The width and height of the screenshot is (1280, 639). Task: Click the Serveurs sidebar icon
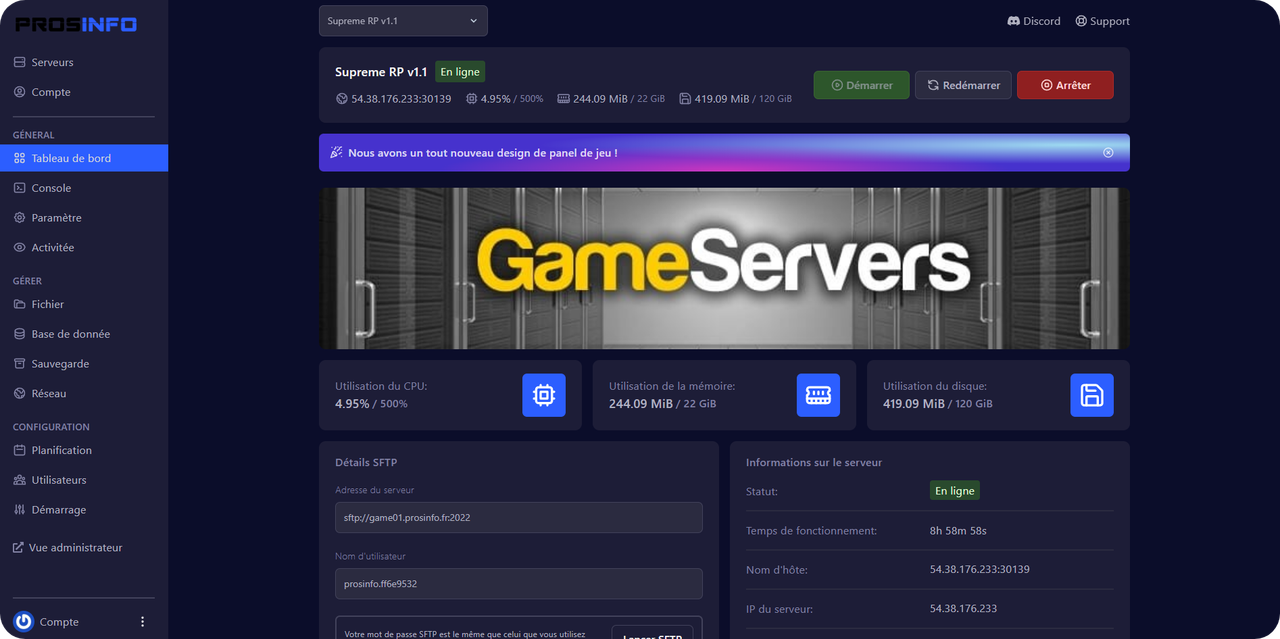tap(20, 62)
